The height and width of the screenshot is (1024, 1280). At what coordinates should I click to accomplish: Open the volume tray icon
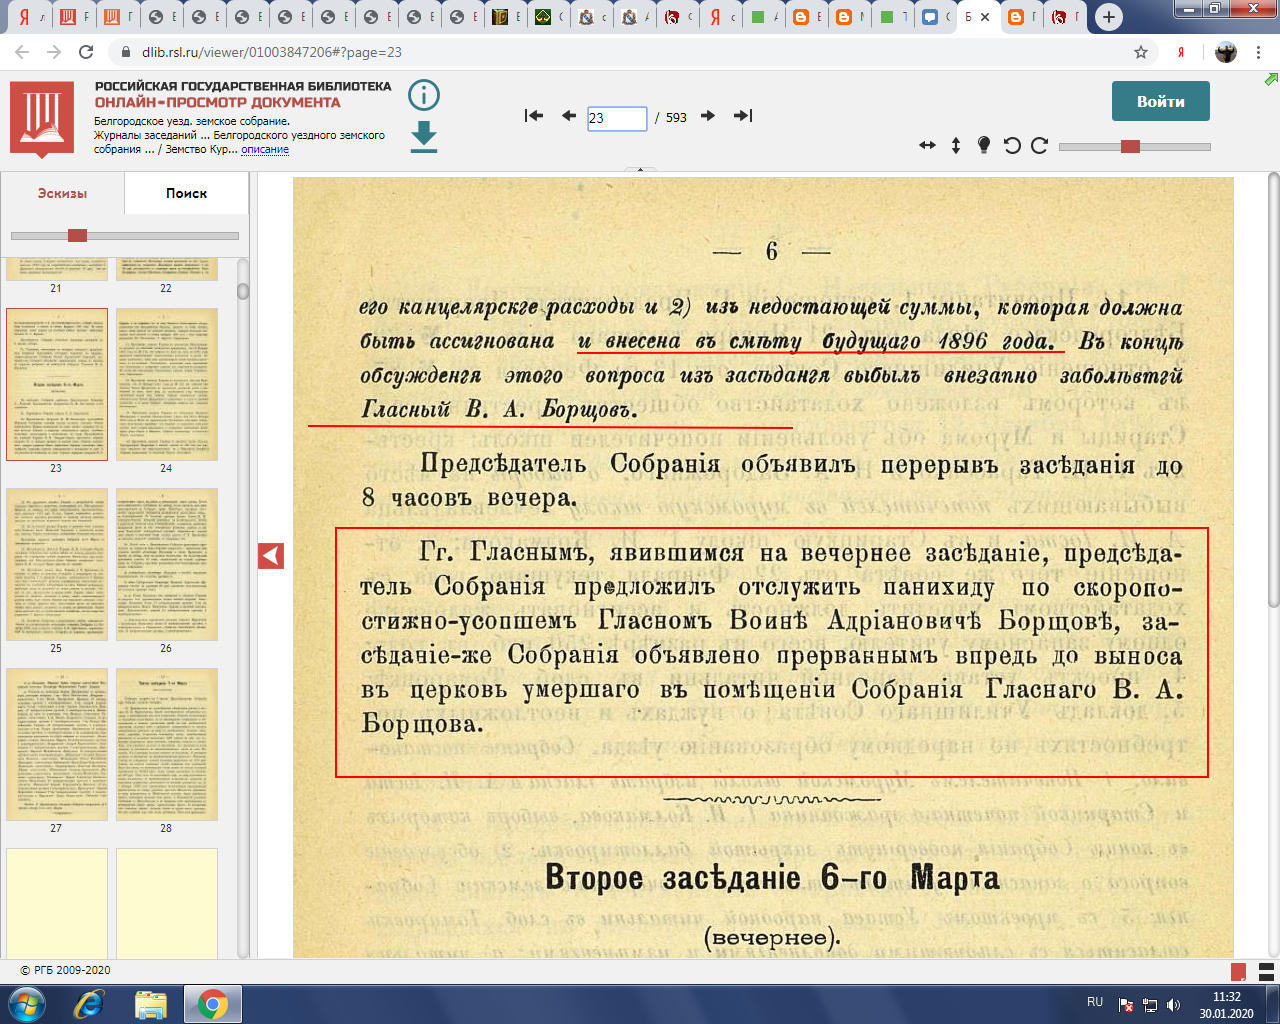[x=1174, y=1005]
